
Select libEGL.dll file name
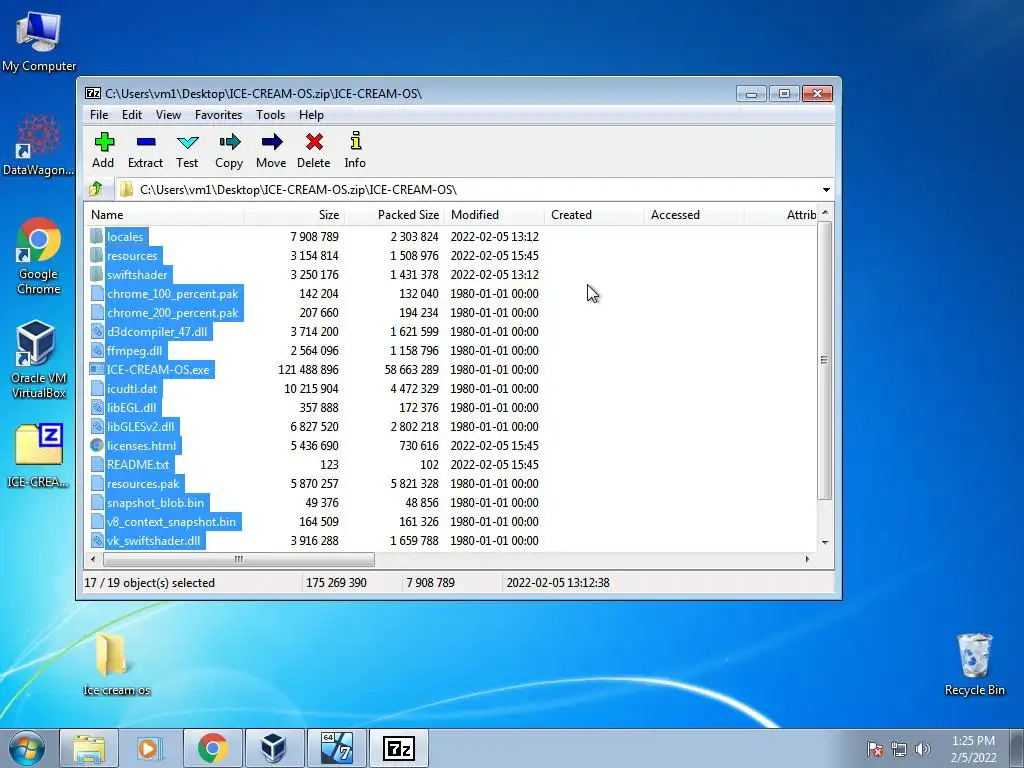[x=132, y=408]
